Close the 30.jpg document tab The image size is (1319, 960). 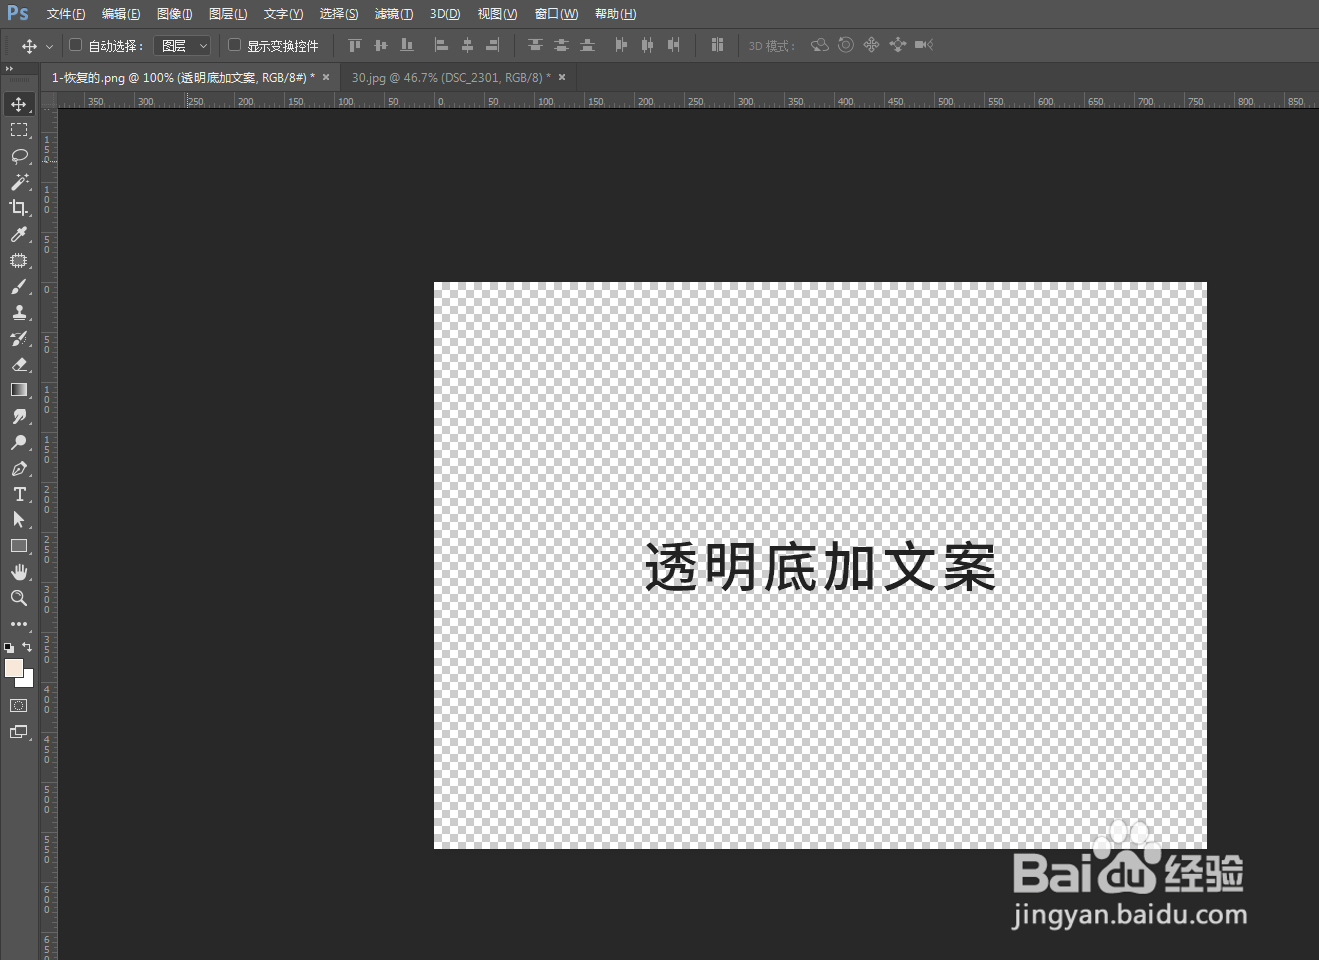pyautogui.click(x=562, y=77)
